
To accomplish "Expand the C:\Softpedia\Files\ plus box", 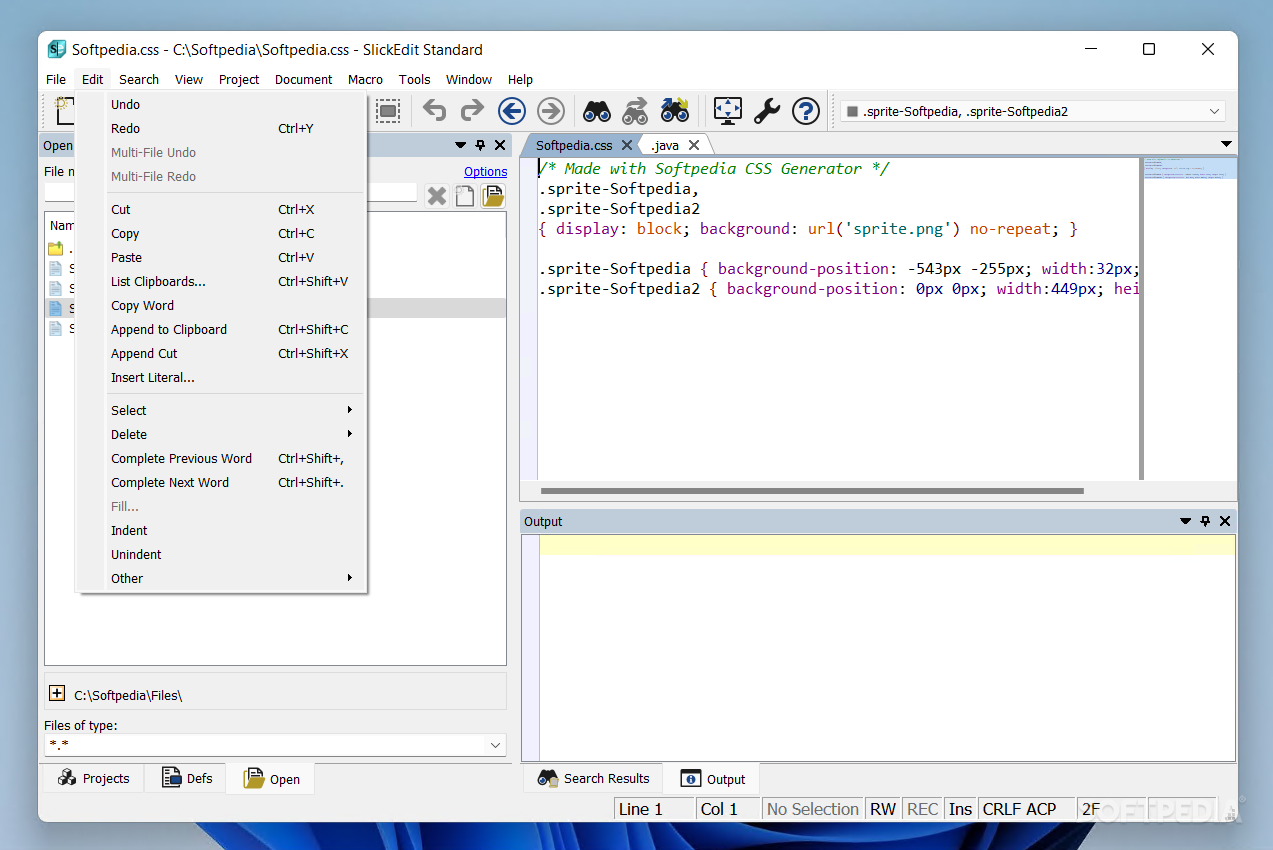I will point(57,693).
